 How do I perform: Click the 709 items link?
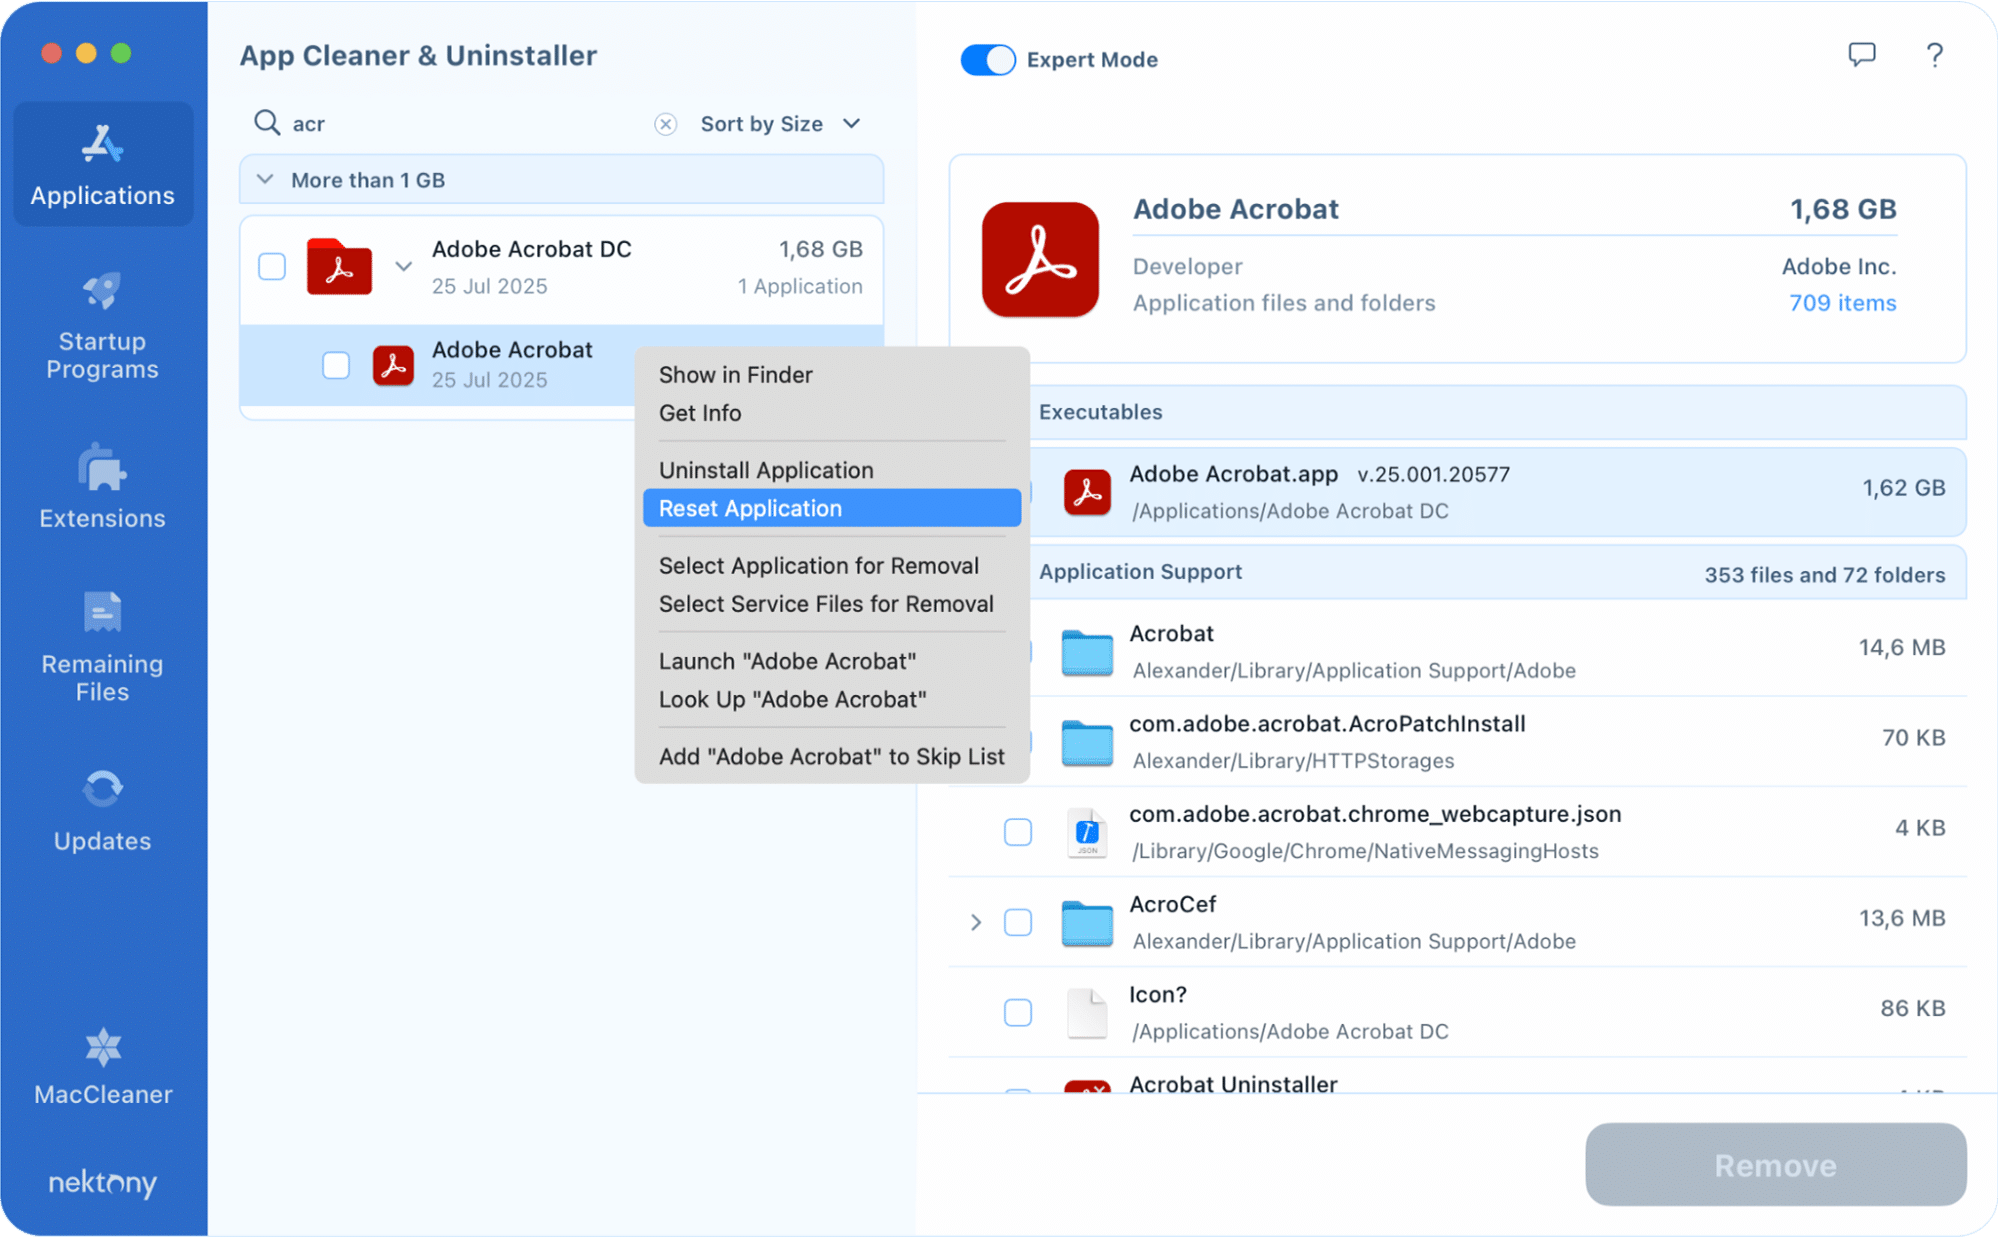(x=1841, y=303)
